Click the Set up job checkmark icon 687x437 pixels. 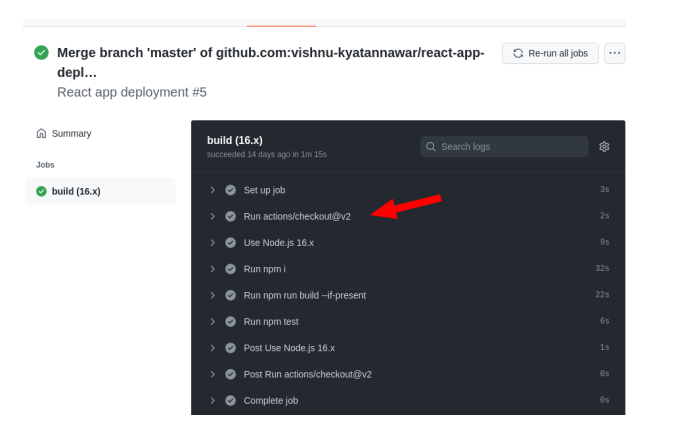231,190
